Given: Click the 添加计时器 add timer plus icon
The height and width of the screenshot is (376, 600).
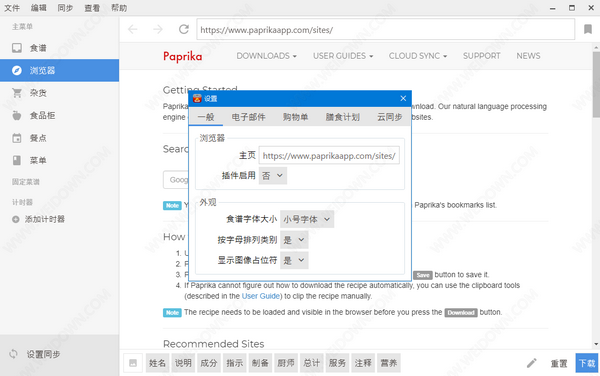Looking at the screenshot, I should pyautogui.click(x=15, y=219).
